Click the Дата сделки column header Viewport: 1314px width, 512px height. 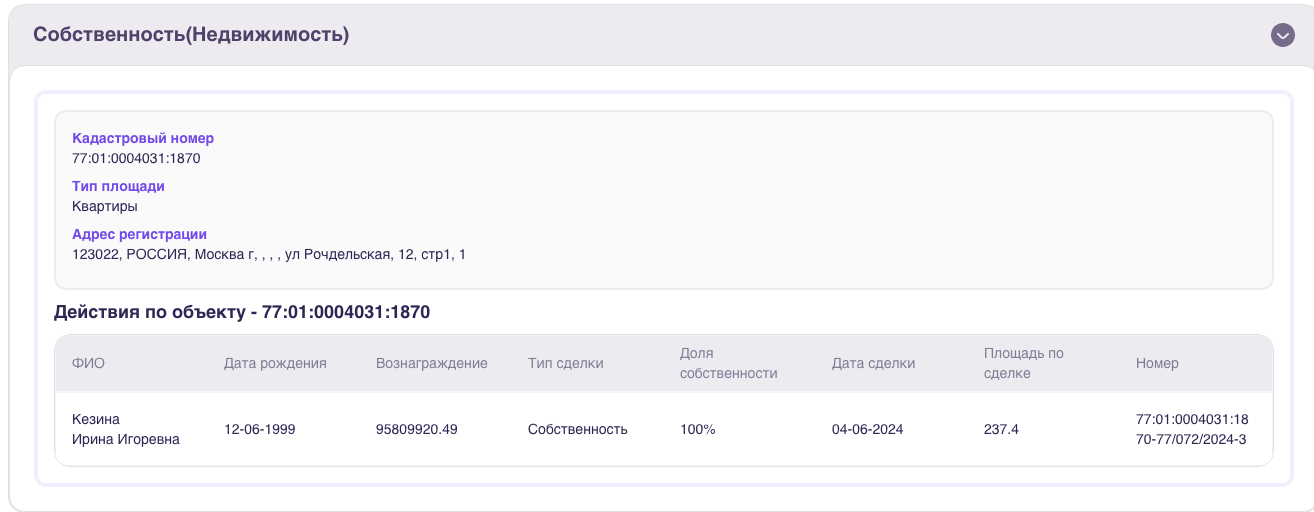[x=873, y=363]
